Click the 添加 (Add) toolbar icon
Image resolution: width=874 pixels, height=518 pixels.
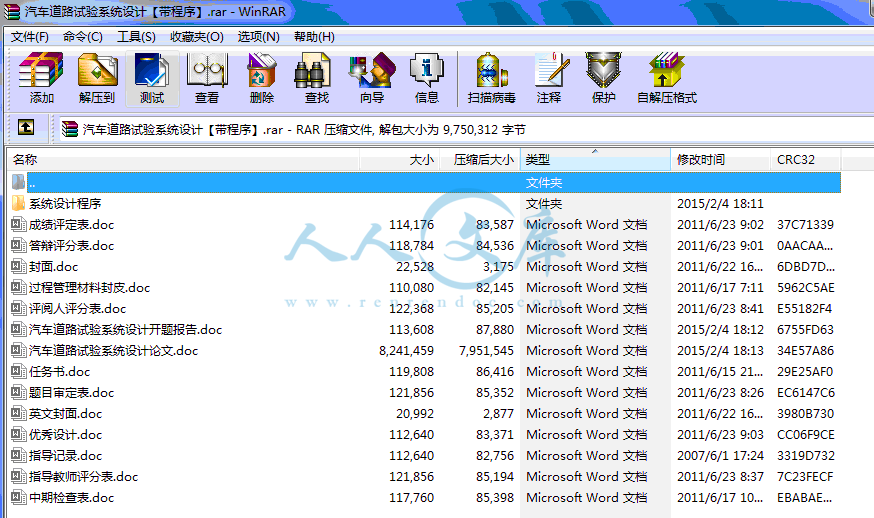[41, 78]
